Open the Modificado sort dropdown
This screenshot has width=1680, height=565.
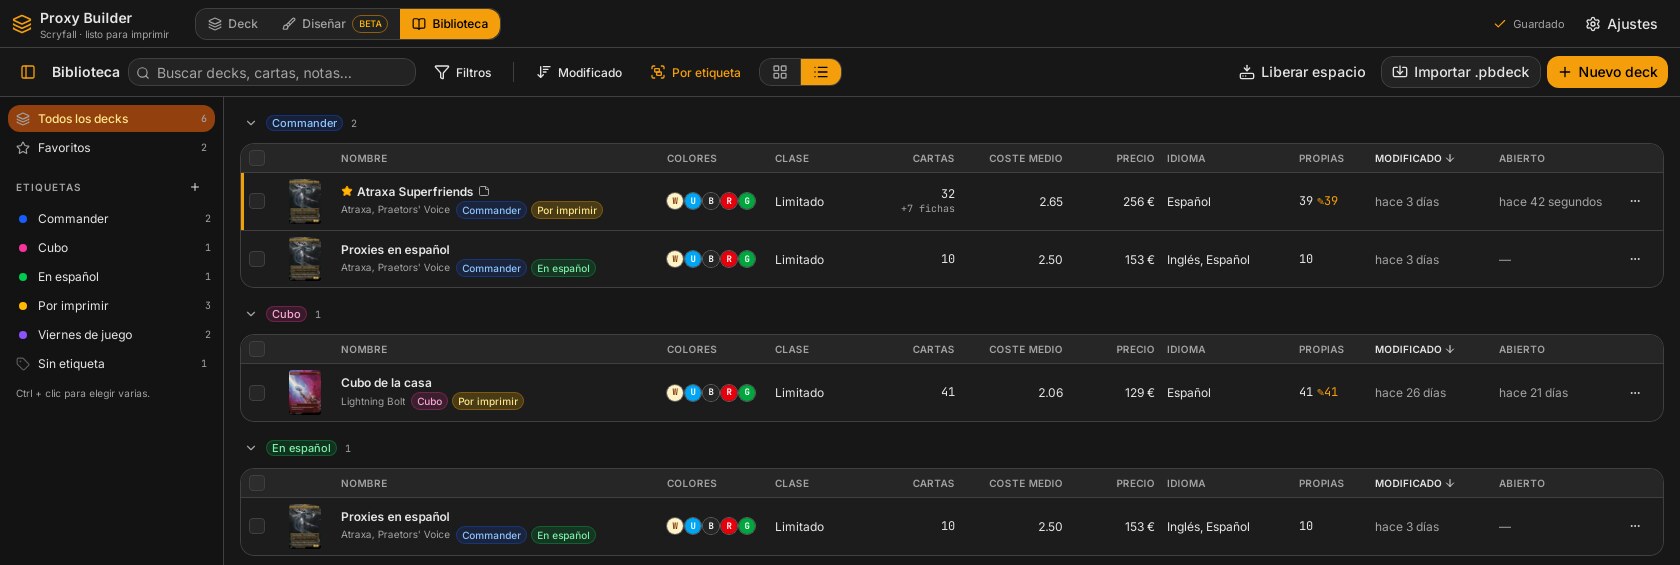(580, 72)
